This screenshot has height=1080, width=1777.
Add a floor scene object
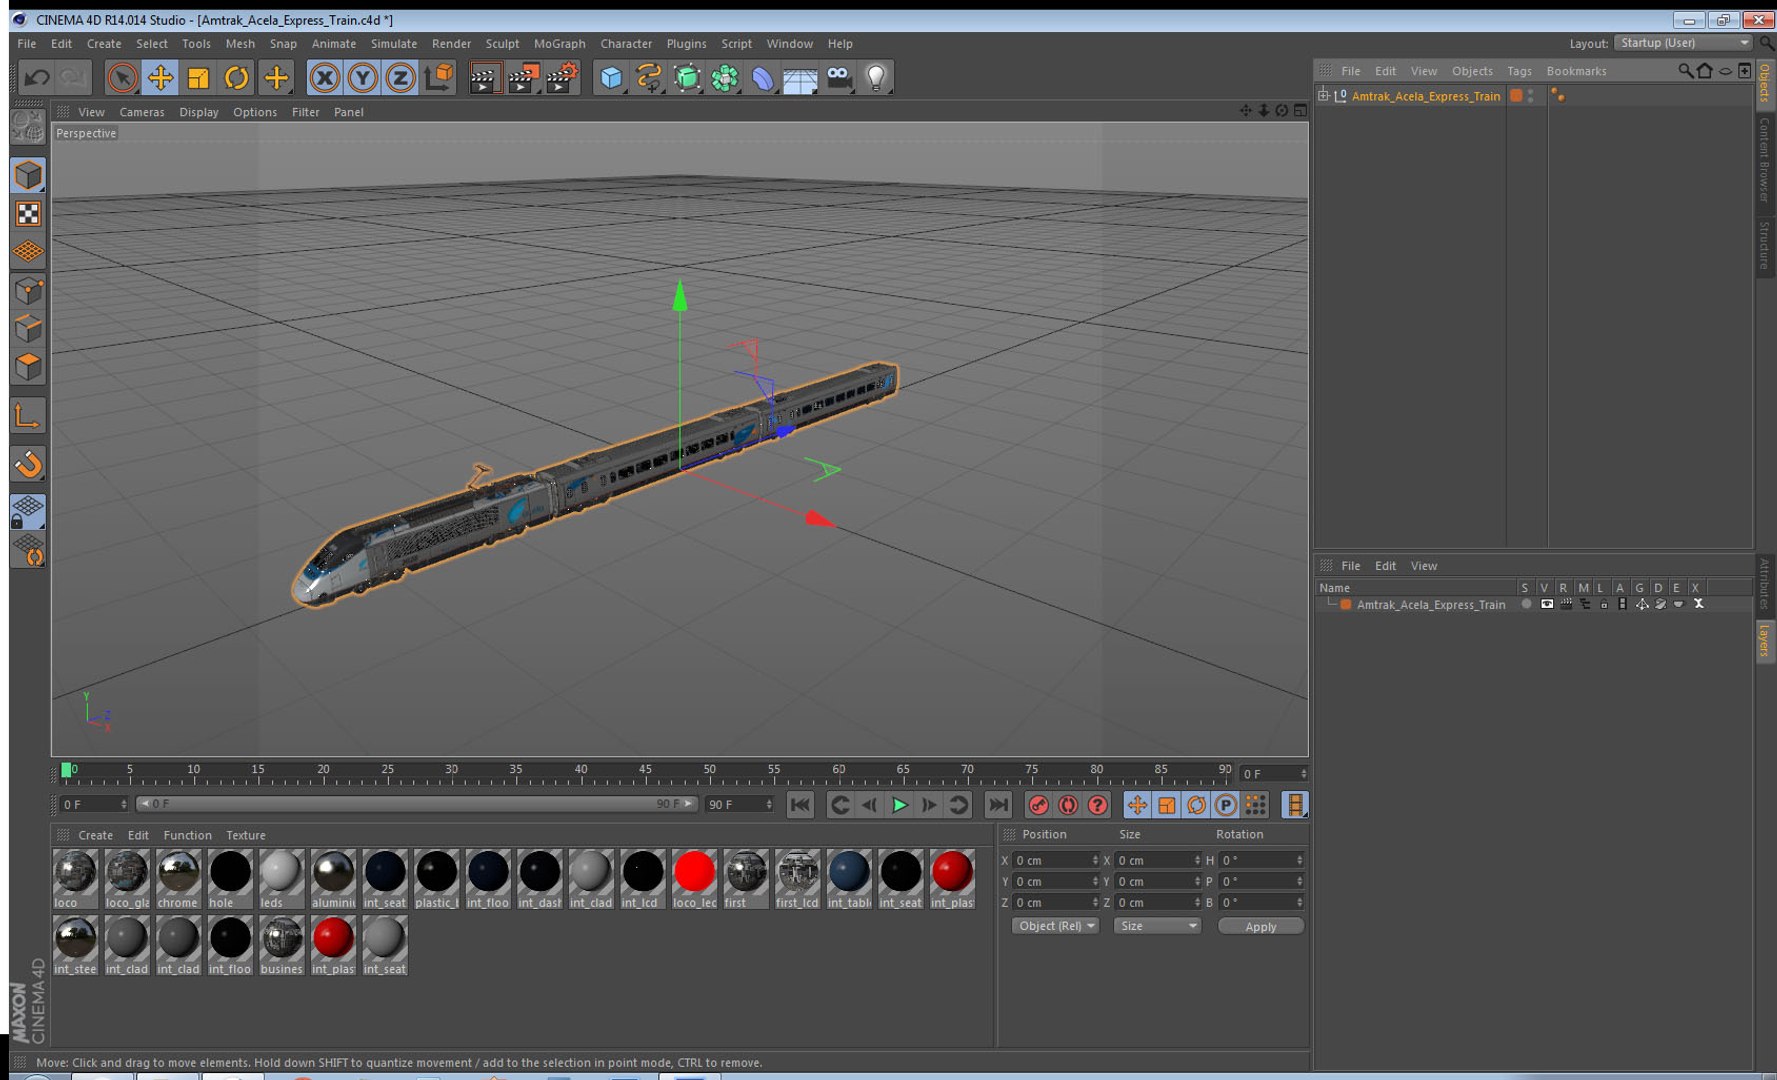(800, 77)
